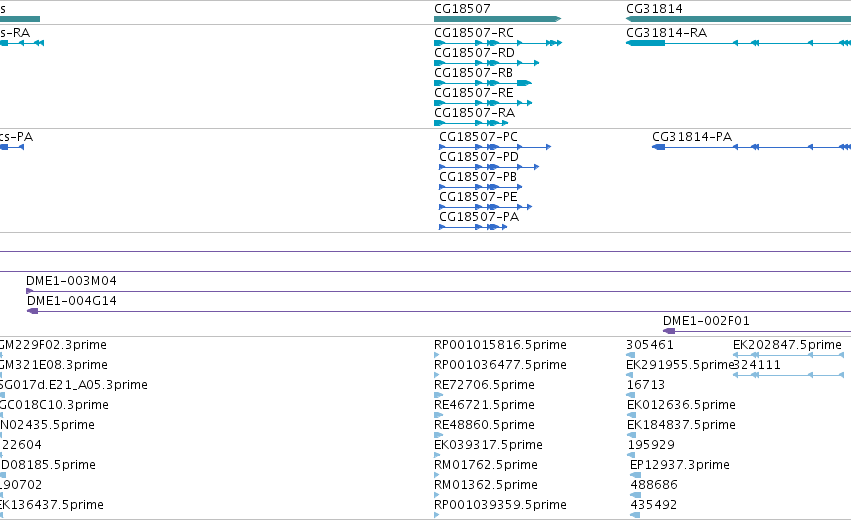The image size is (851, 520).
Task: Select EST EK039317.5prime
Action: click(x=488, y=446)
